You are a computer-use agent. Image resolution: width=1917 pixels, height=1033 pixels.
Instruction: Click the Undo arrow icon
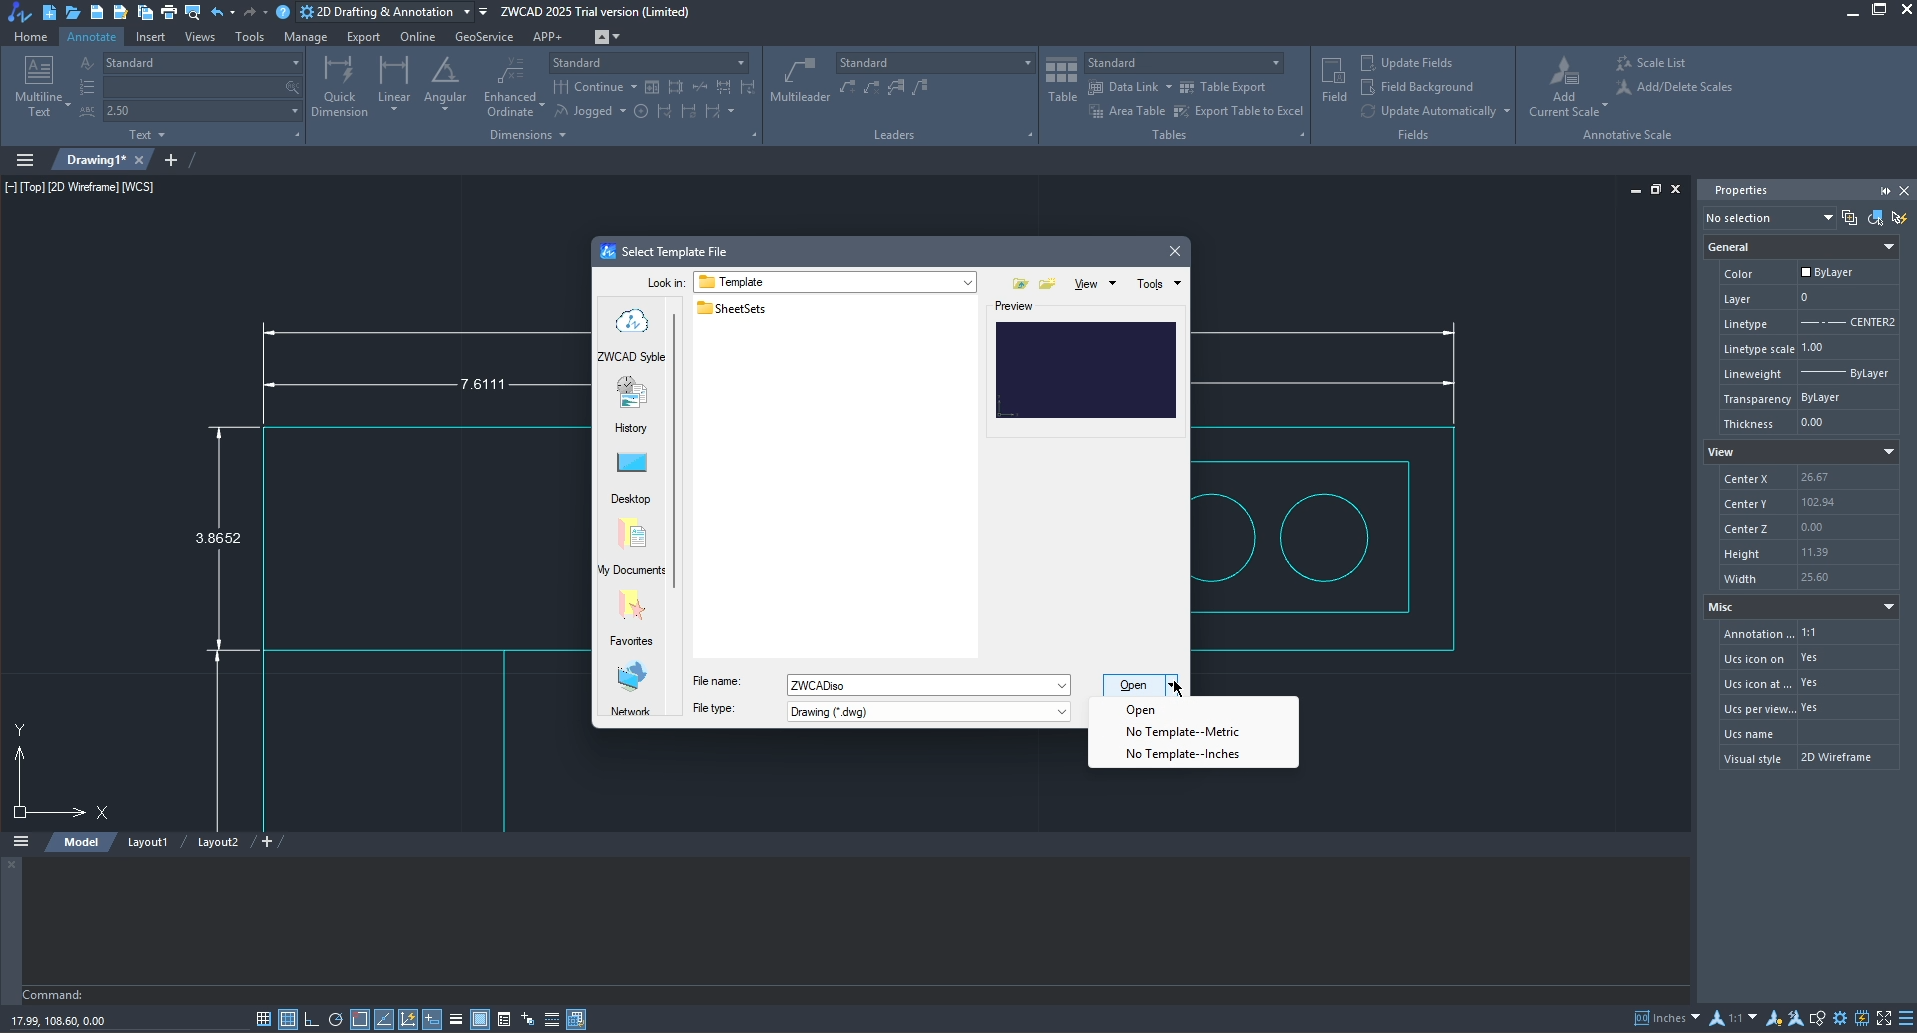point(217,12)
